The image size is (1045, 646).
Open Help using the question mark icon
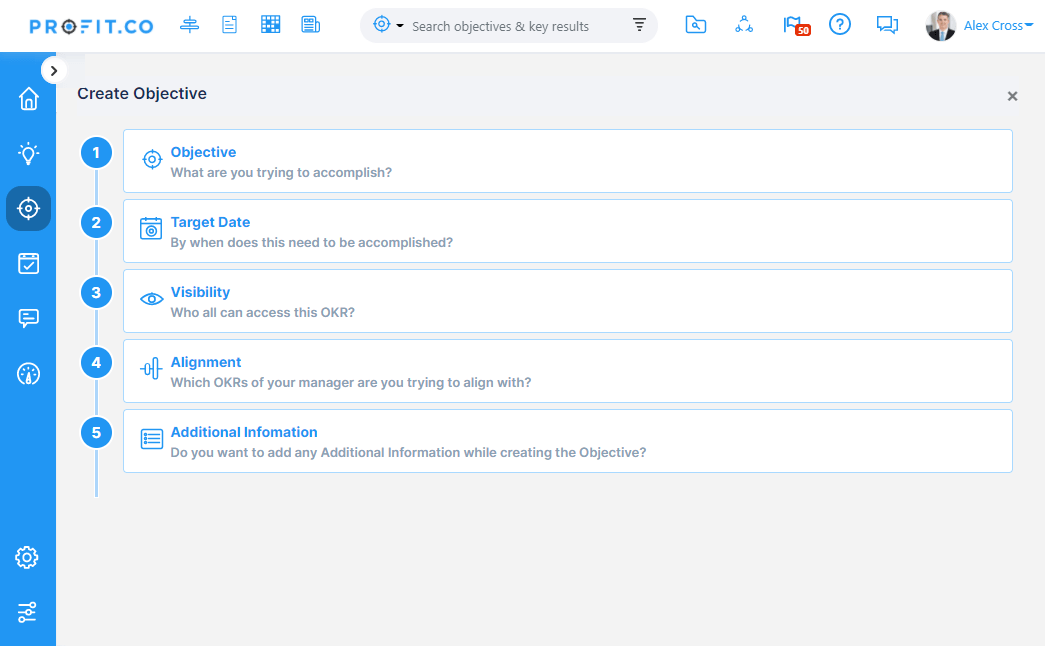[x=839, y=24]
